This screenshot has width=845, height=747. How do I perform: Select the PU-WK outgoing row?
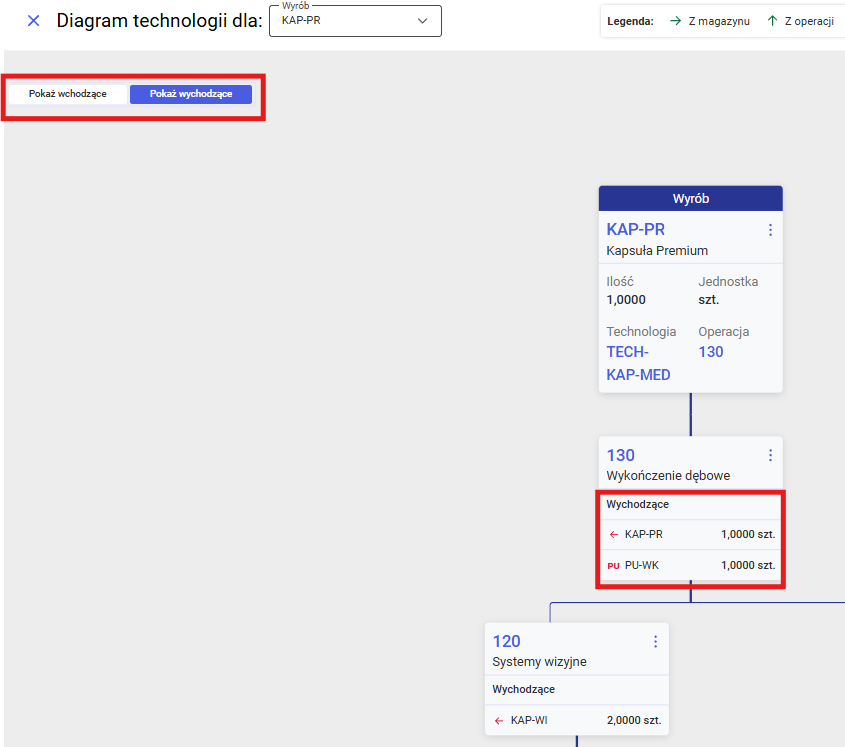pyautogui.click(x=690, y=565)
